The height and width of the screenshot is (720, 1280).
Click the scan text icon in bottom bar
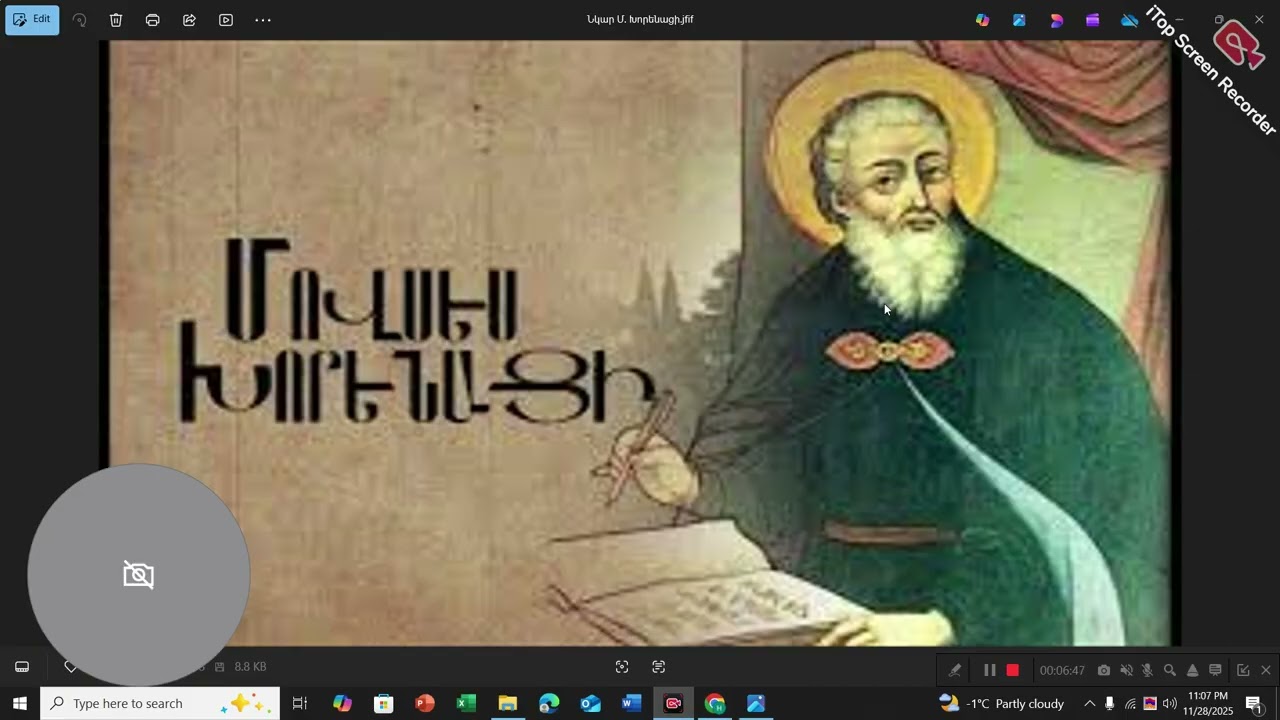[x=658, y=667]
